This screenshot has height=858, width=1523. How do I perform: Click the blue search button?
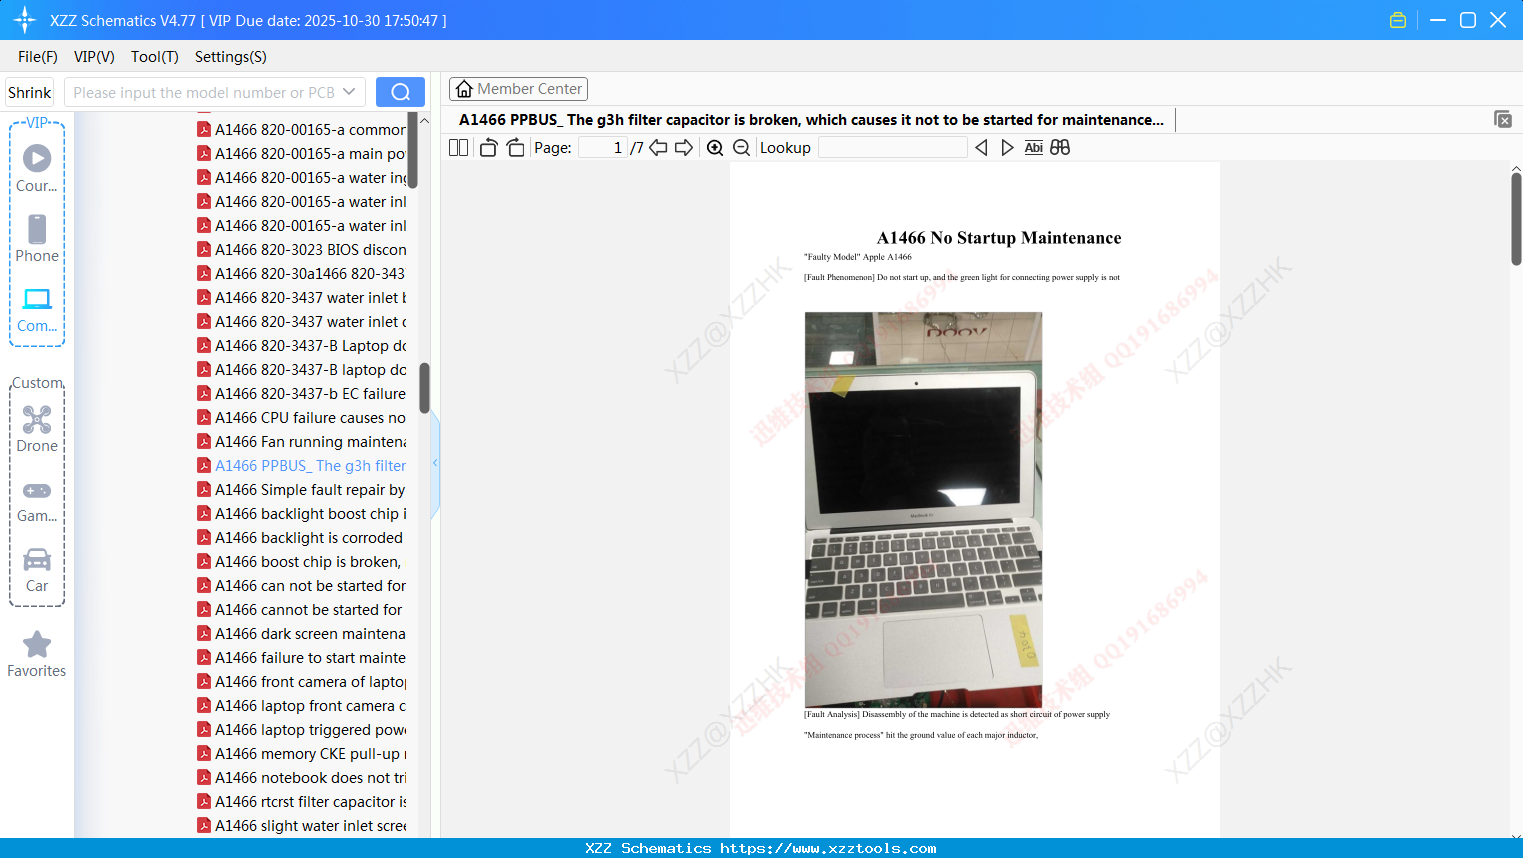coord(400,92)
